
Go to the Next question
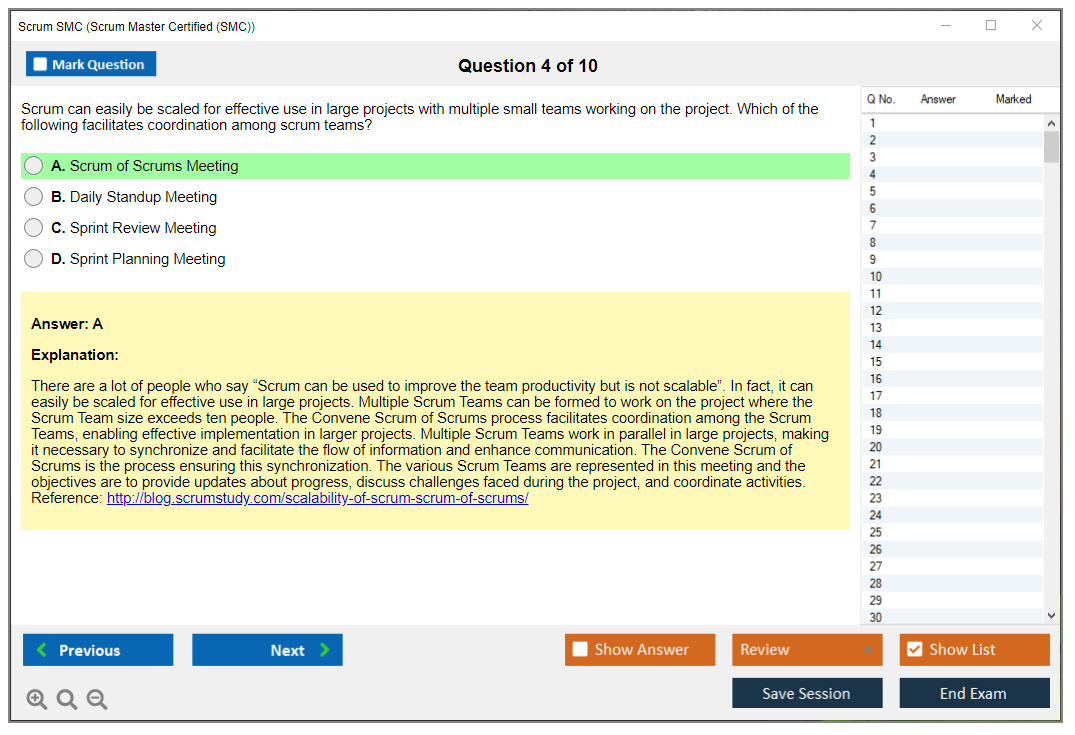[267, 650]
